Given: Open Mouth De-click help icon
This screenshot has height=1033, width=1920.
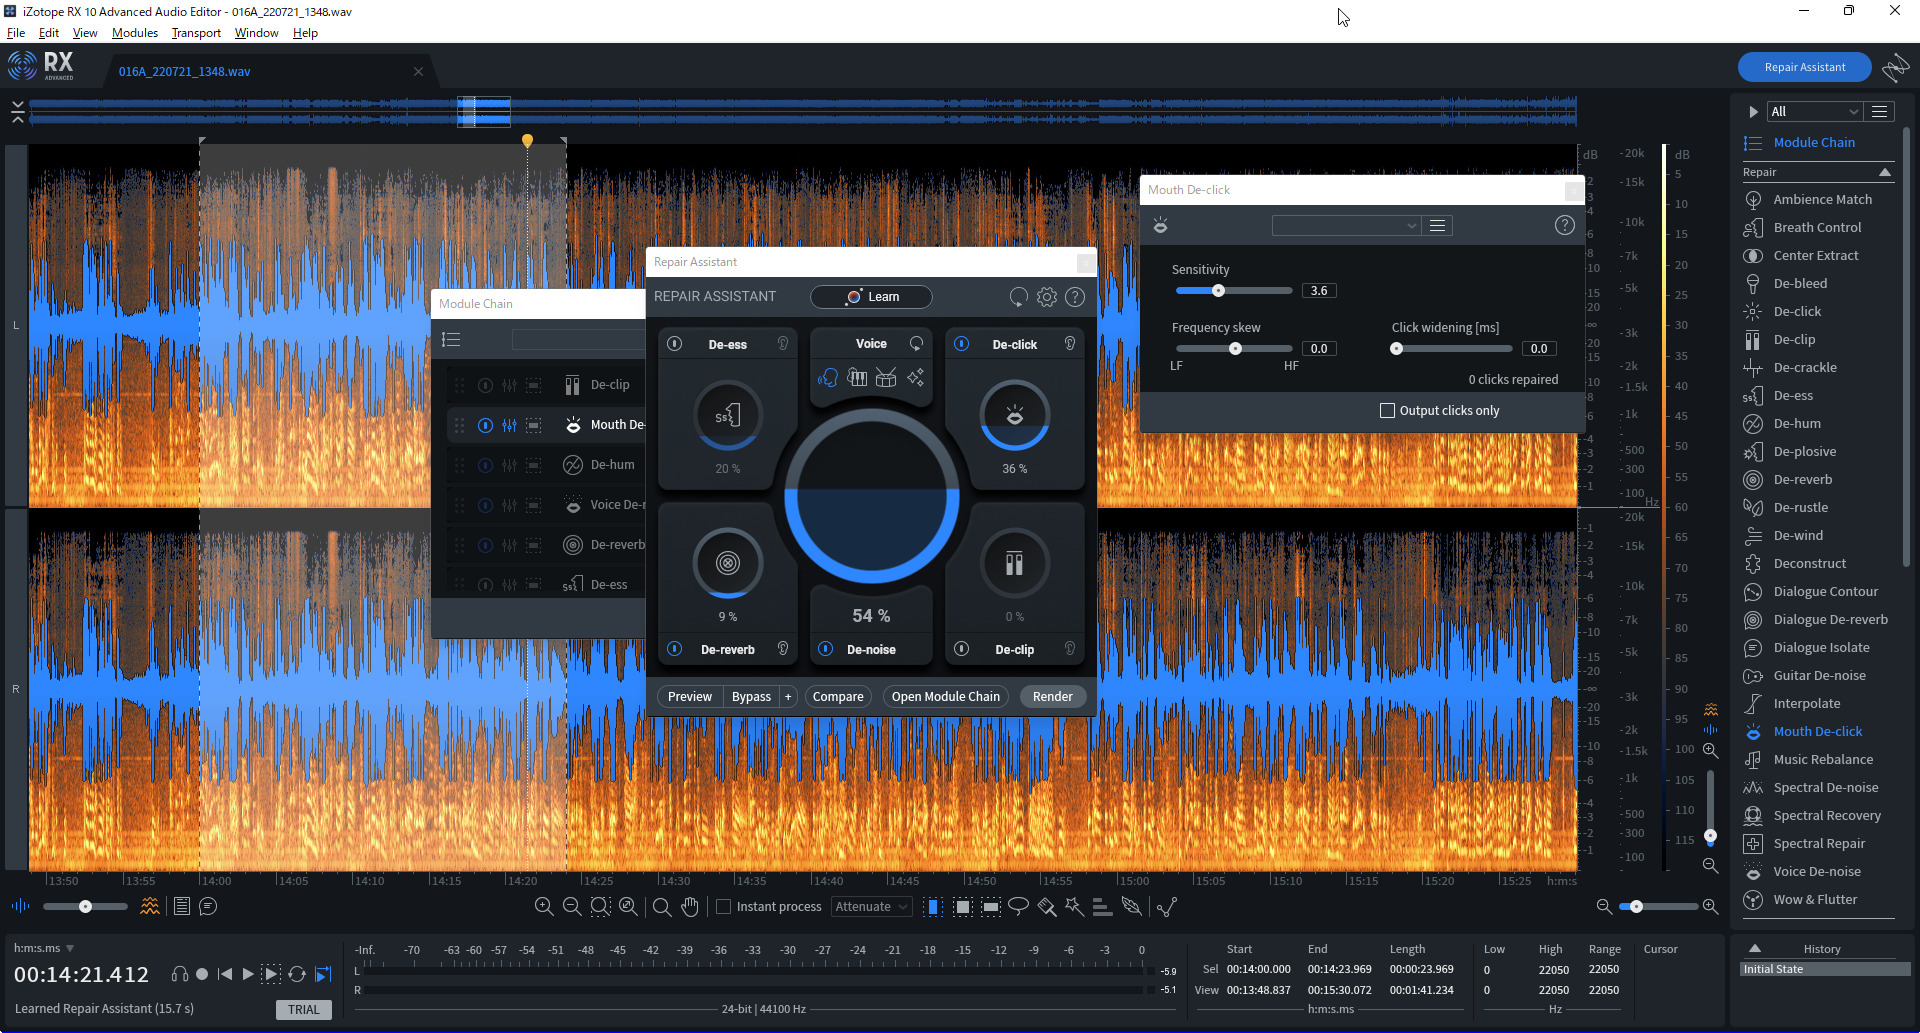Looking at the screenshot, I should (x=1565, y=226).
